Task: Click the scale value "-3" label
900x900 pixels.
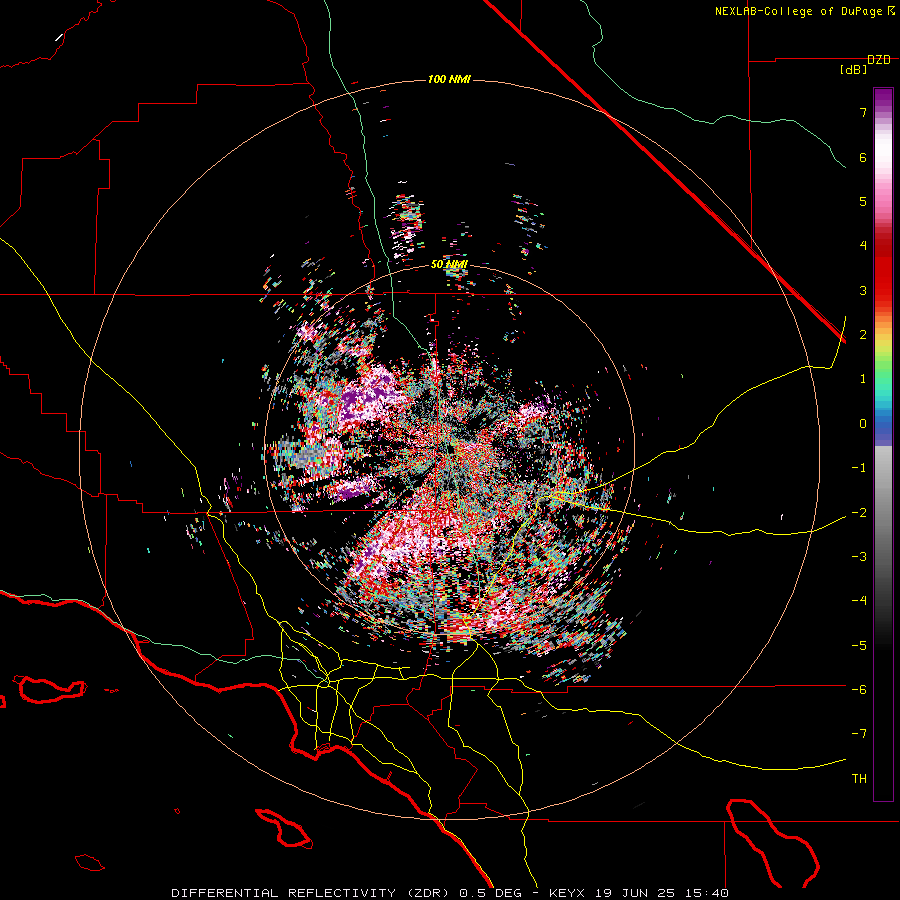Action: point(859,557)
